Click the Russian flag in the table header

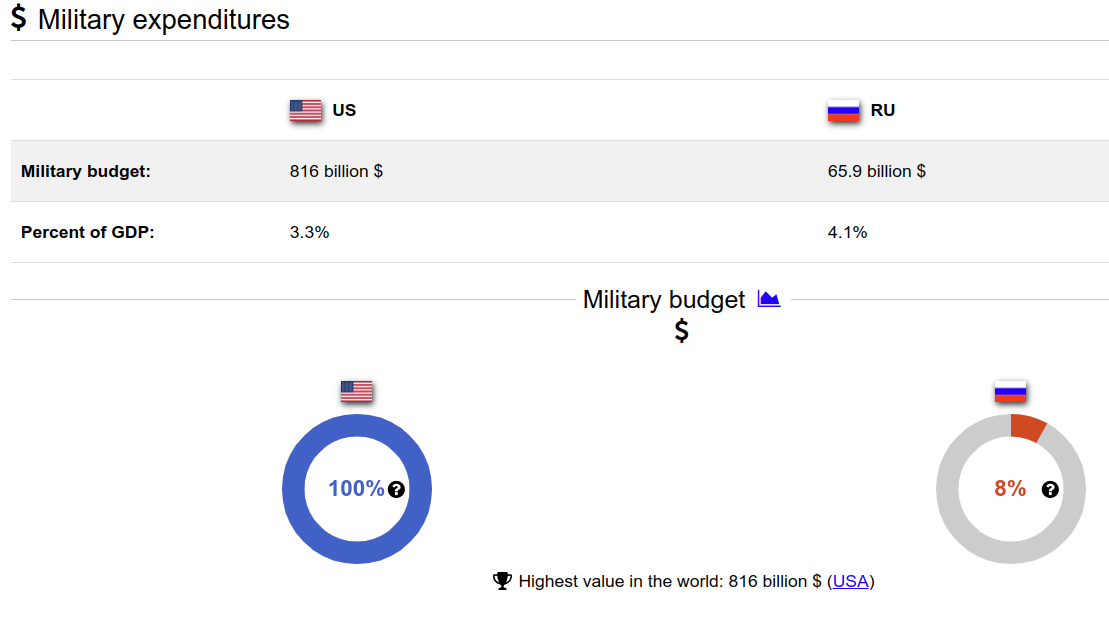click(844, 110)
